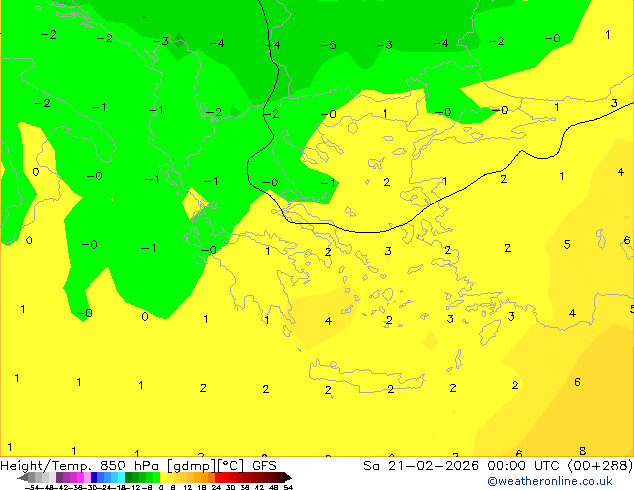Click the left gray arrow of legend
Screen dimensions: 634x490
pos(23,477)
